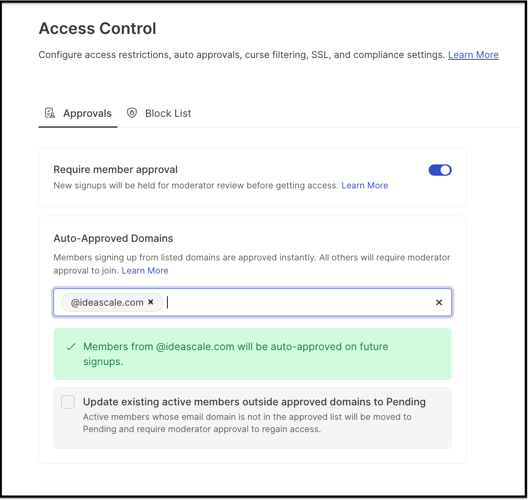Click the Block List shield icon

pyautogui.click(x=132, y=113)
